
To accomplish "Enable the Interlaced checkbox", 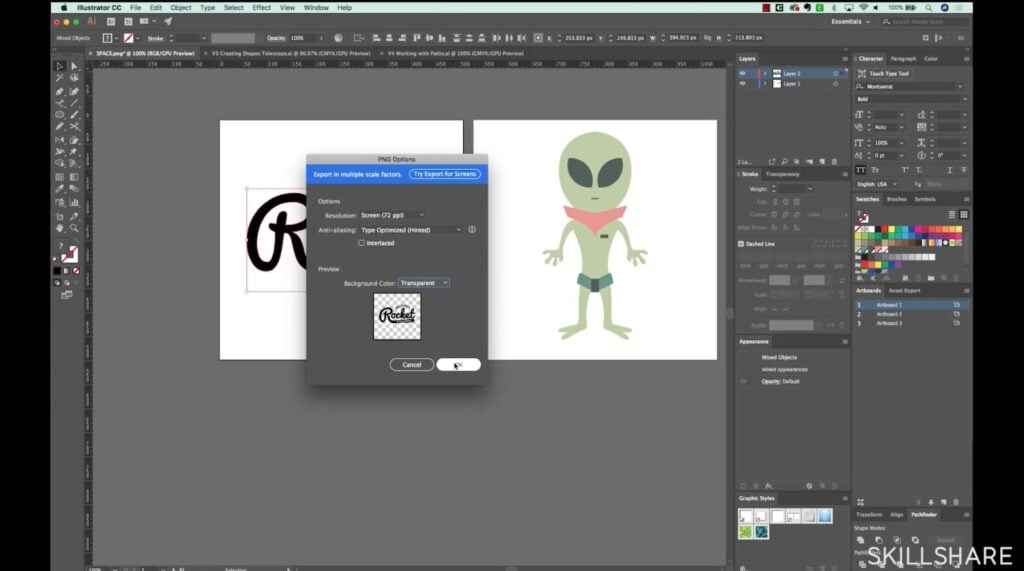I will point(361,243).
